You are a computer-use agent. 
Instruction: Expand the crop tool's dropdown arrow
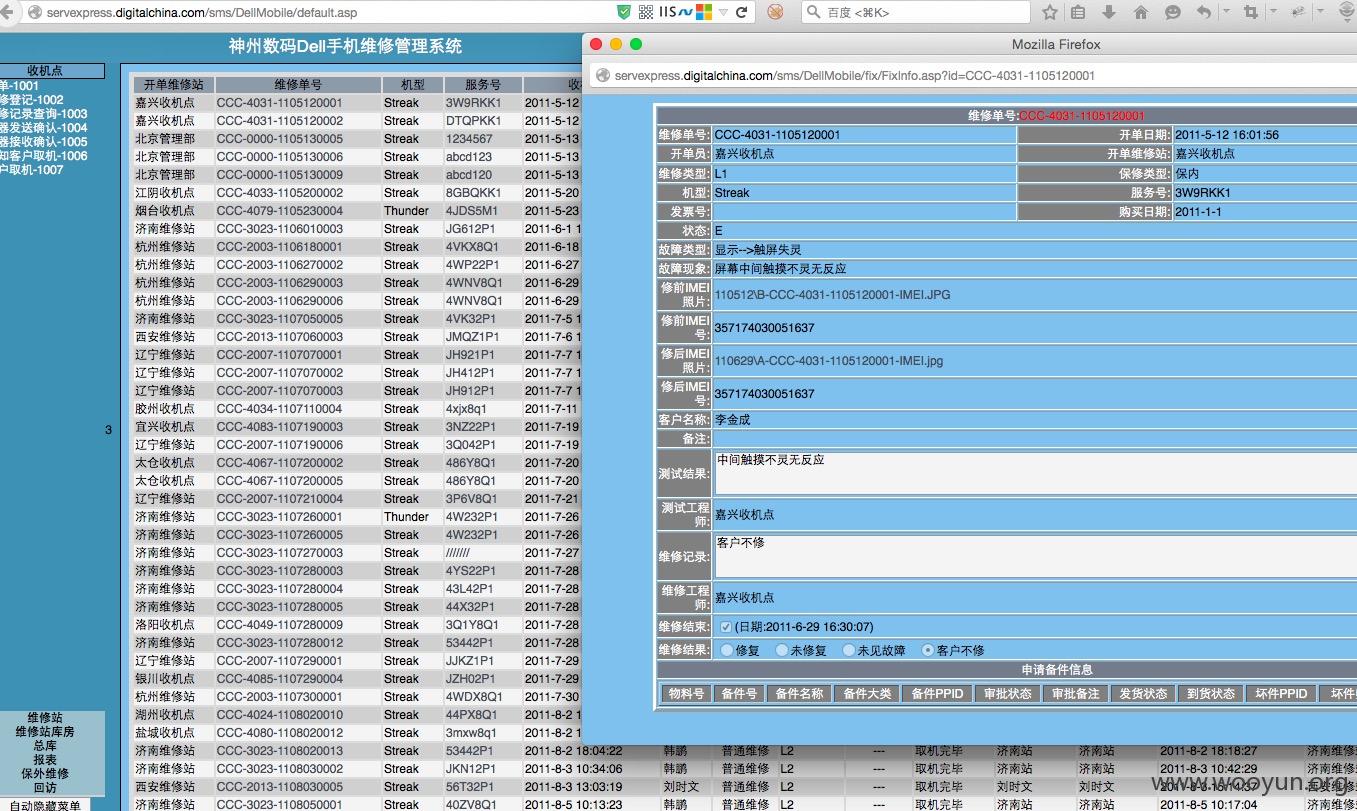[1274, 12]
